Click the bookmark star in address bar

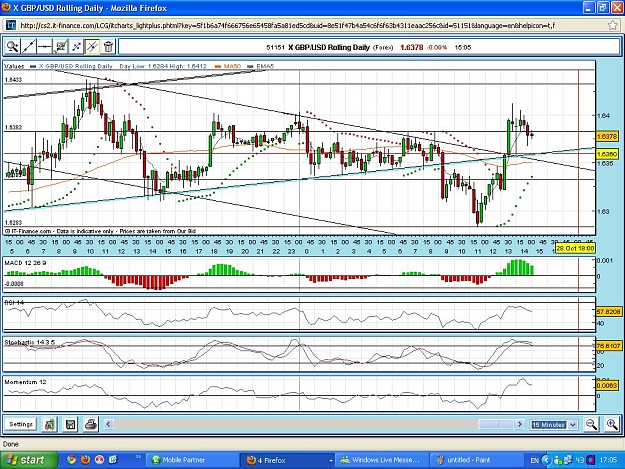coord(613,26)
